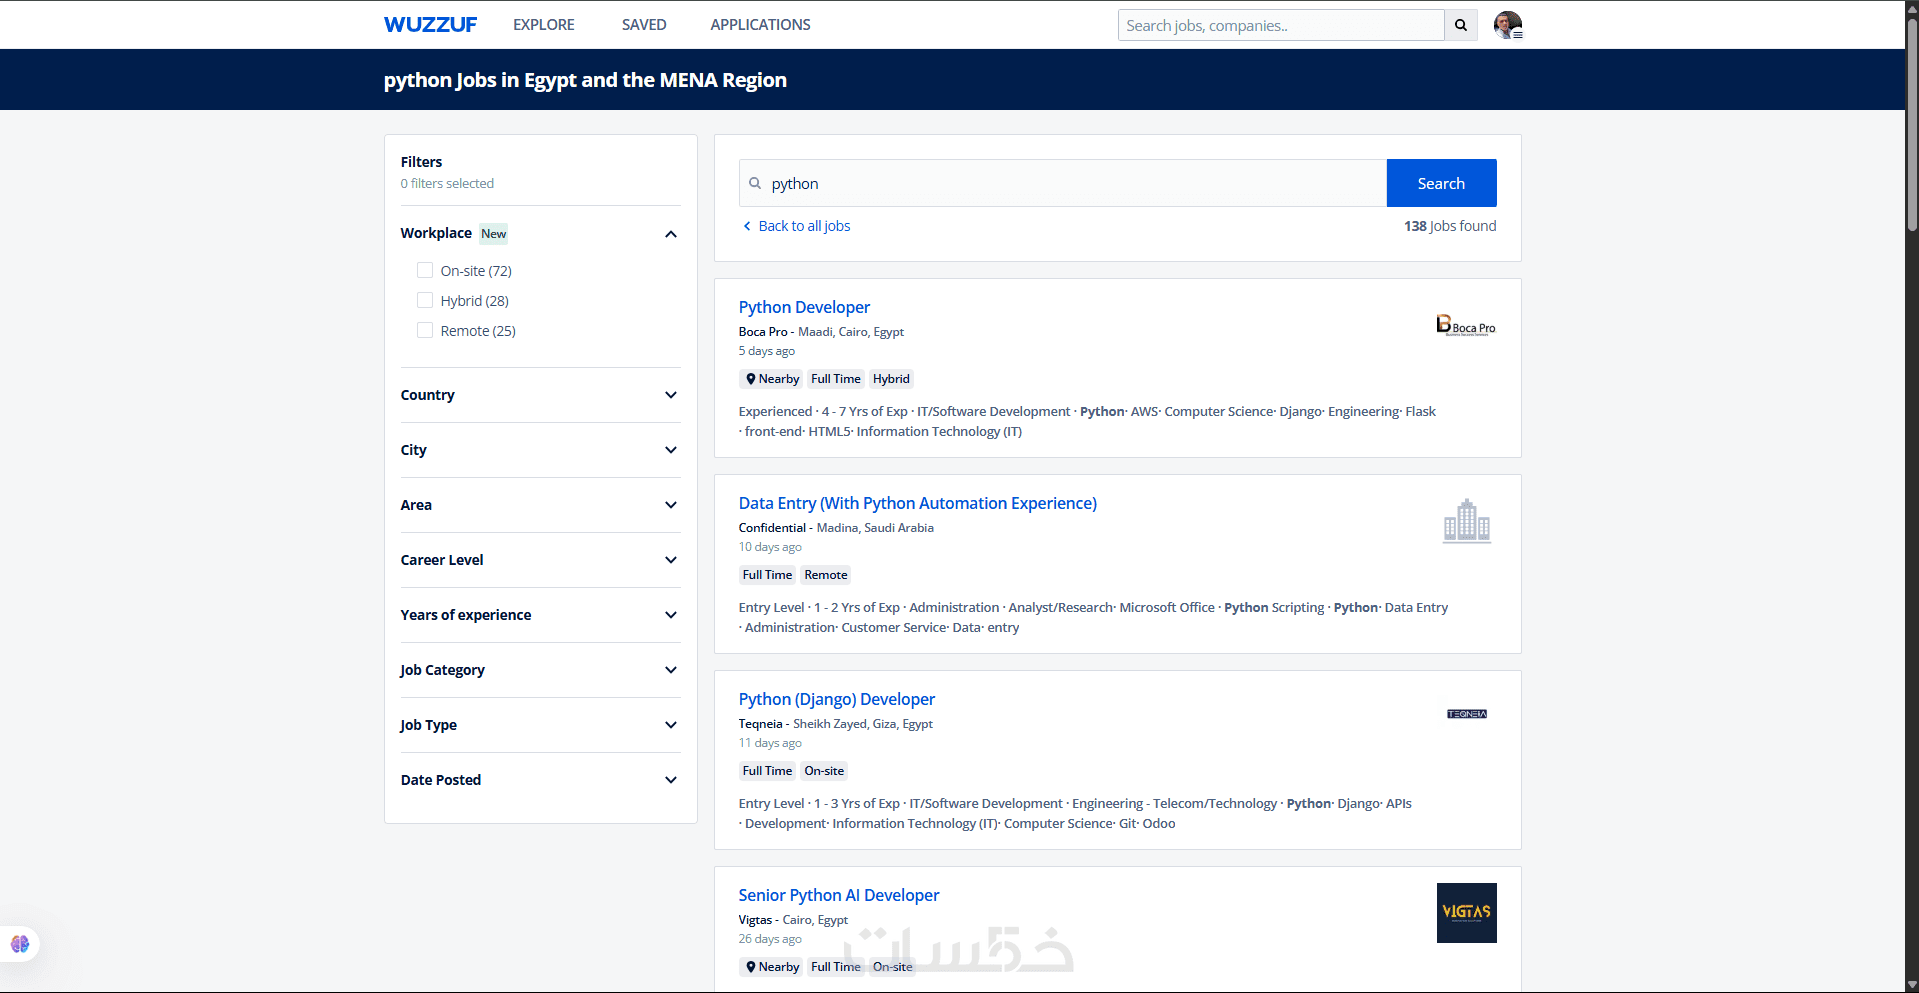Image resolution: width=1919 pixels, height=993 pixels.
Task: Click the Nearby tag on Python Developer job
Action: point(772,379)
